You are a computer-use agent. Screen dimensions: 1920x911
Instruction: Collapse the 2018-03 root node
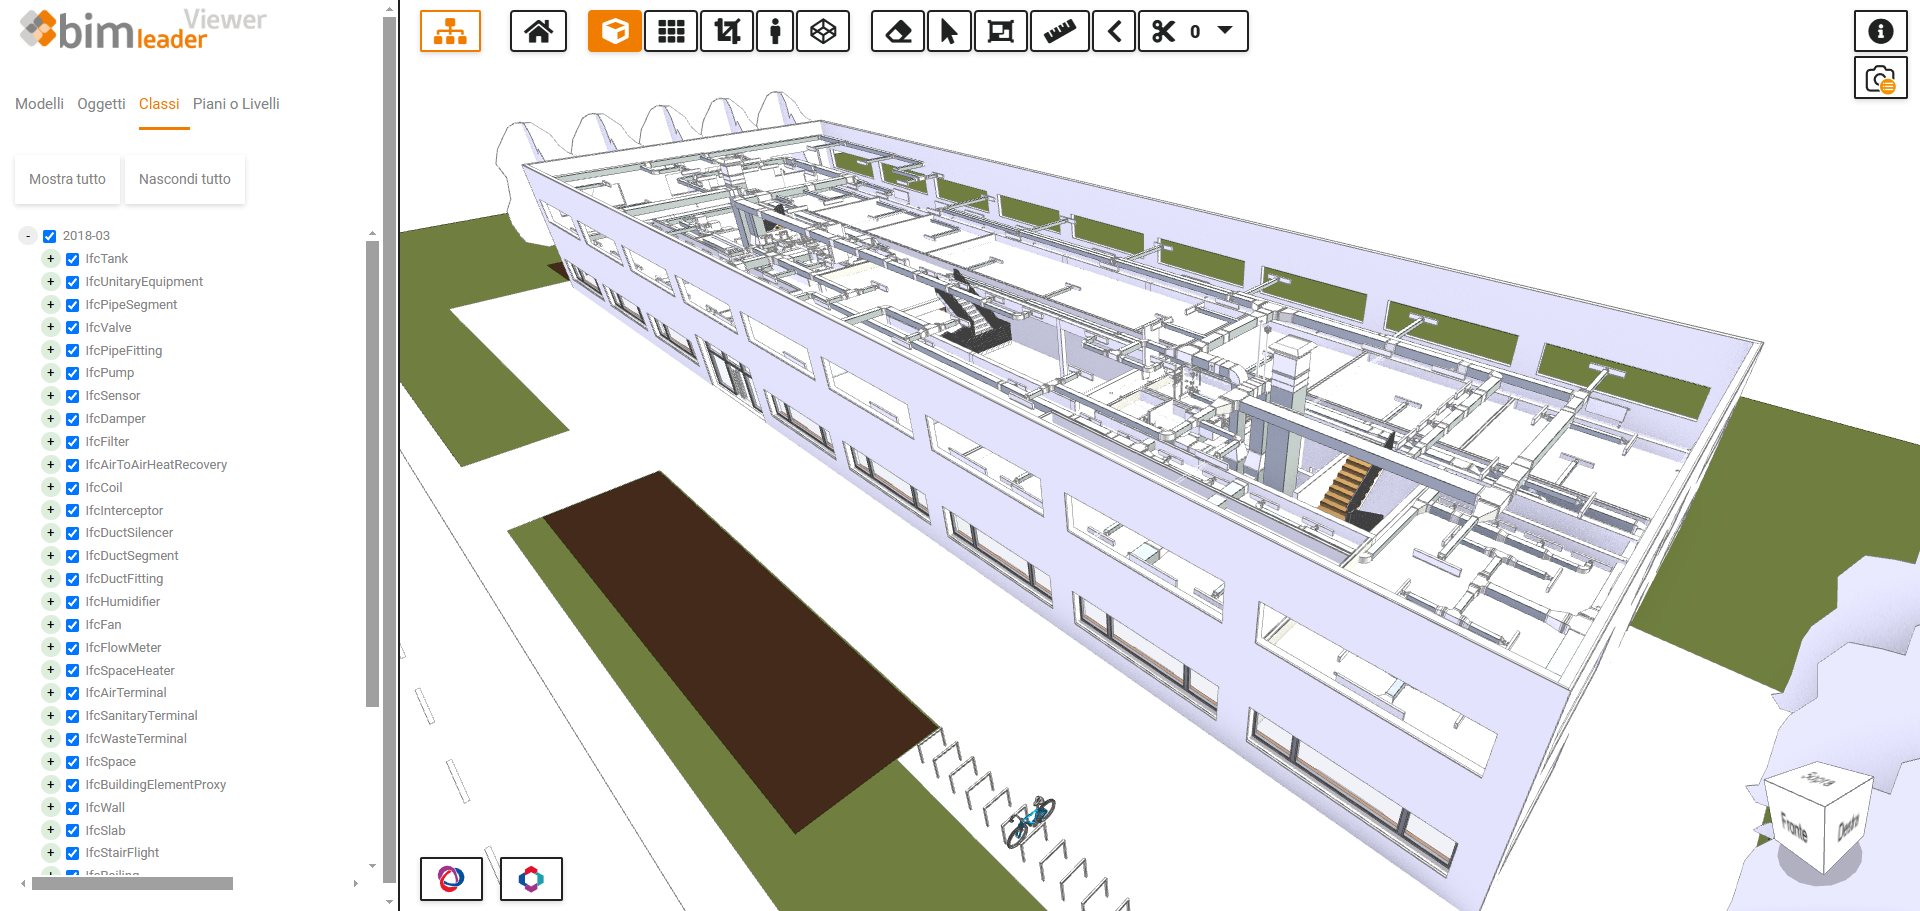28,236
